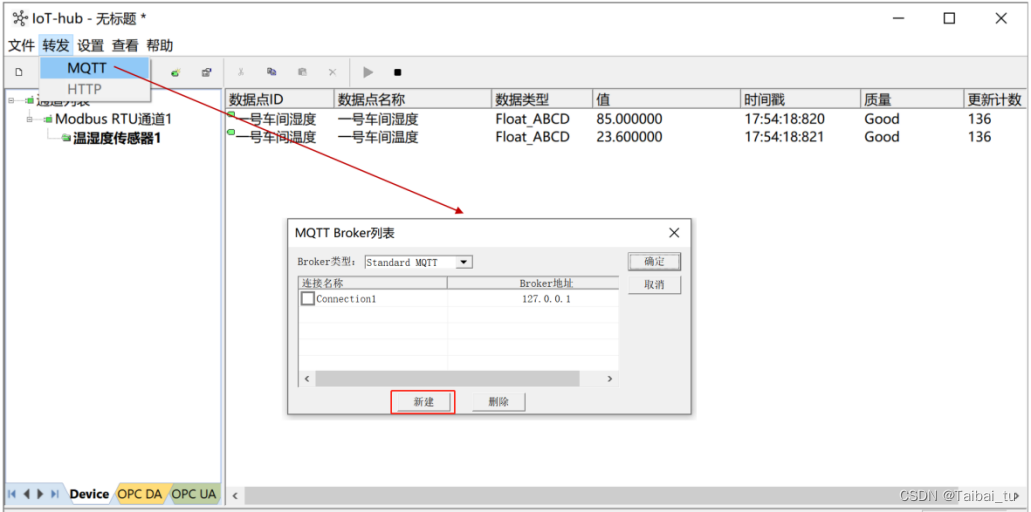The height and width of the screenshot is (512, 1031).
Task: Switch to the OPC UA tab
Action: pyautogui.click(x=194, y=494)
